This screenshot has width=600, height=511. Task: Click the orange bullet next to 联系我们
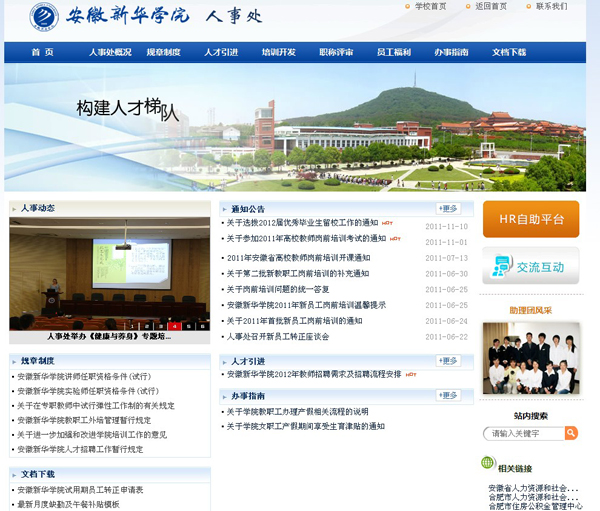click(x=528, y=7)
